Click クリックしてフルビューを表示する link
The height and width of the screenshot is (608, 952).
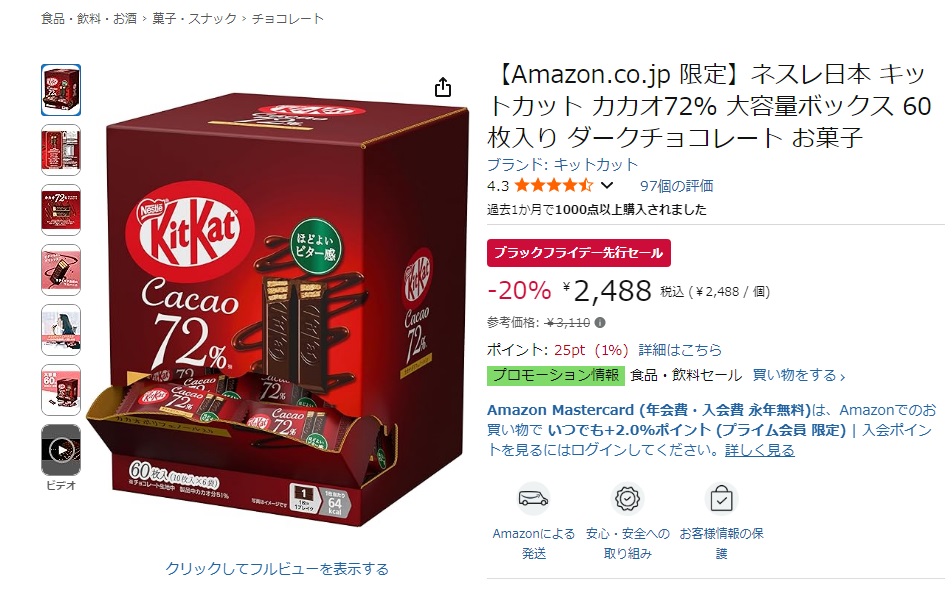[x=277, y=569]
